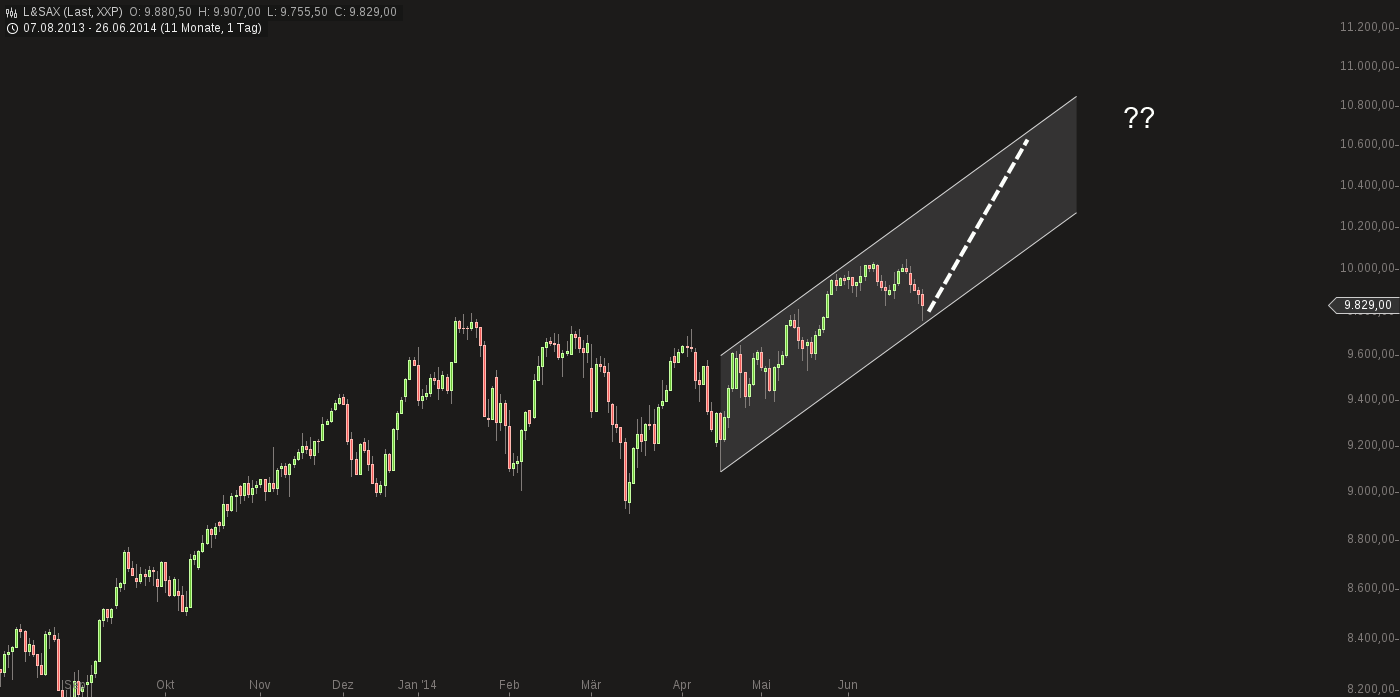The width and height of the screenshot is (1400, 697).
Task: Click the Apr time axis label
Action: pyautogui.click(x=682, y=685)
